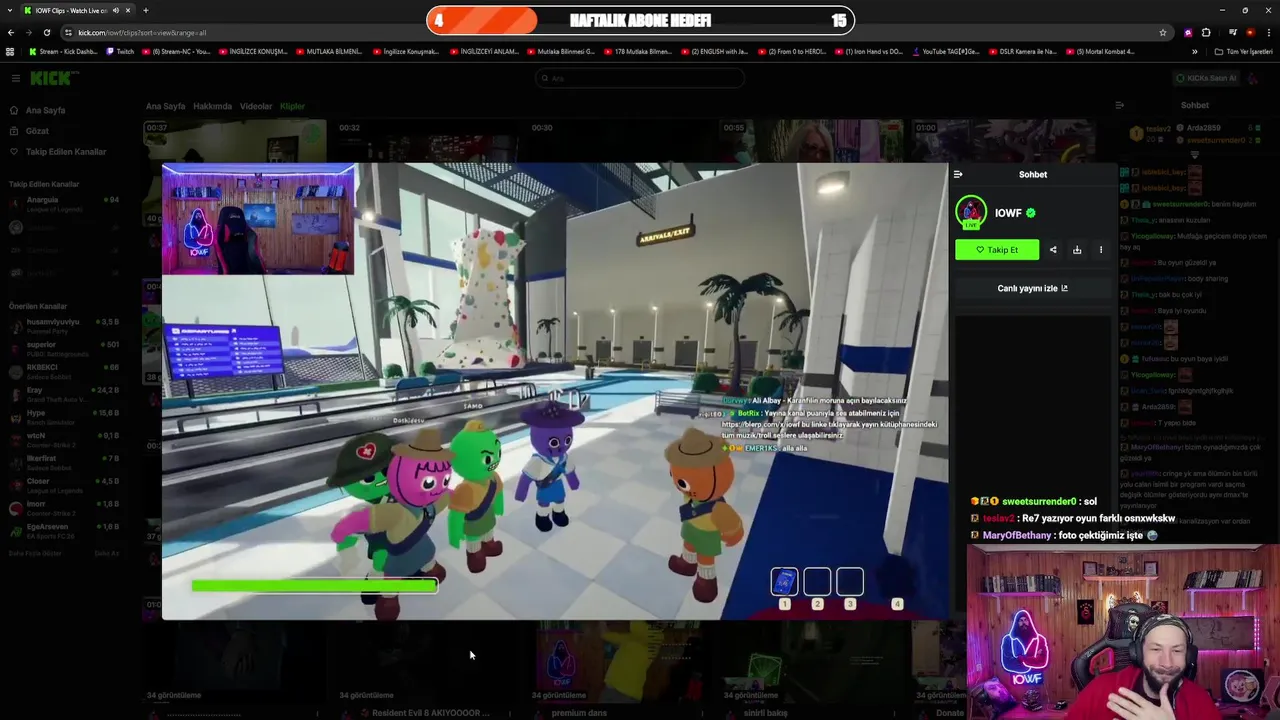Open the DSLR Kamera ile bookmark

(x=1023, y=52)
